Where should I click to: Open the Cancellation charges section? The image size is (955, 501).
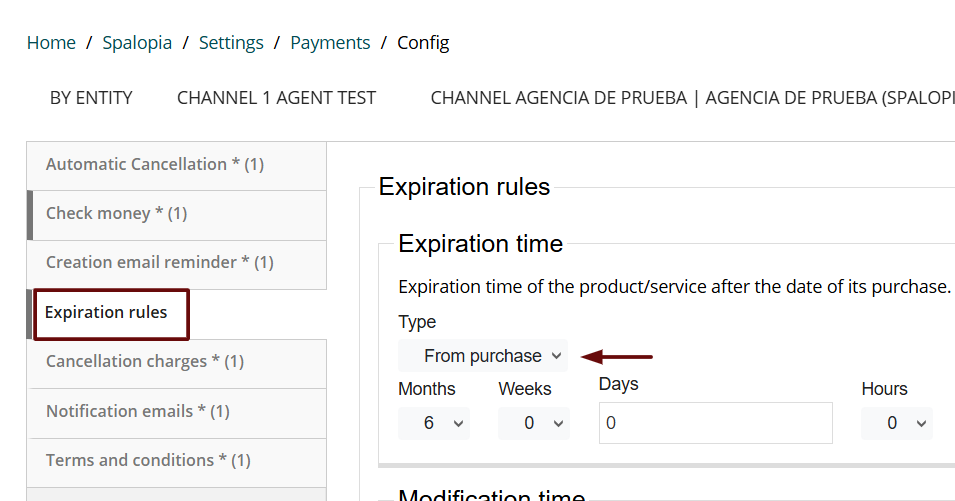click(145, 361)
